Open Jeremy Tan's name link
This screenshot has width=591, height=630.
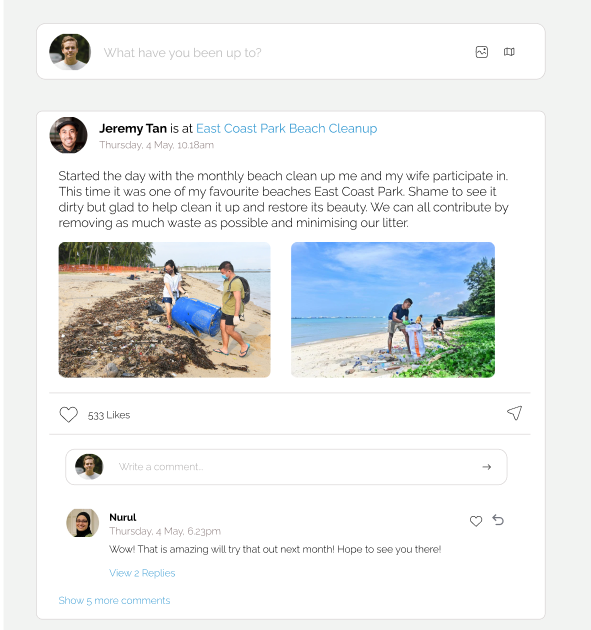coord(133,129)
